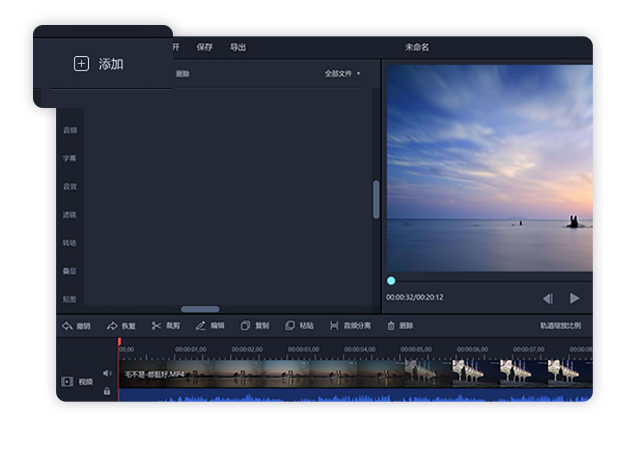The height and width of the screenshot is (450, 620).
Task: Play the preview video
Action: (x=575, y=298)
